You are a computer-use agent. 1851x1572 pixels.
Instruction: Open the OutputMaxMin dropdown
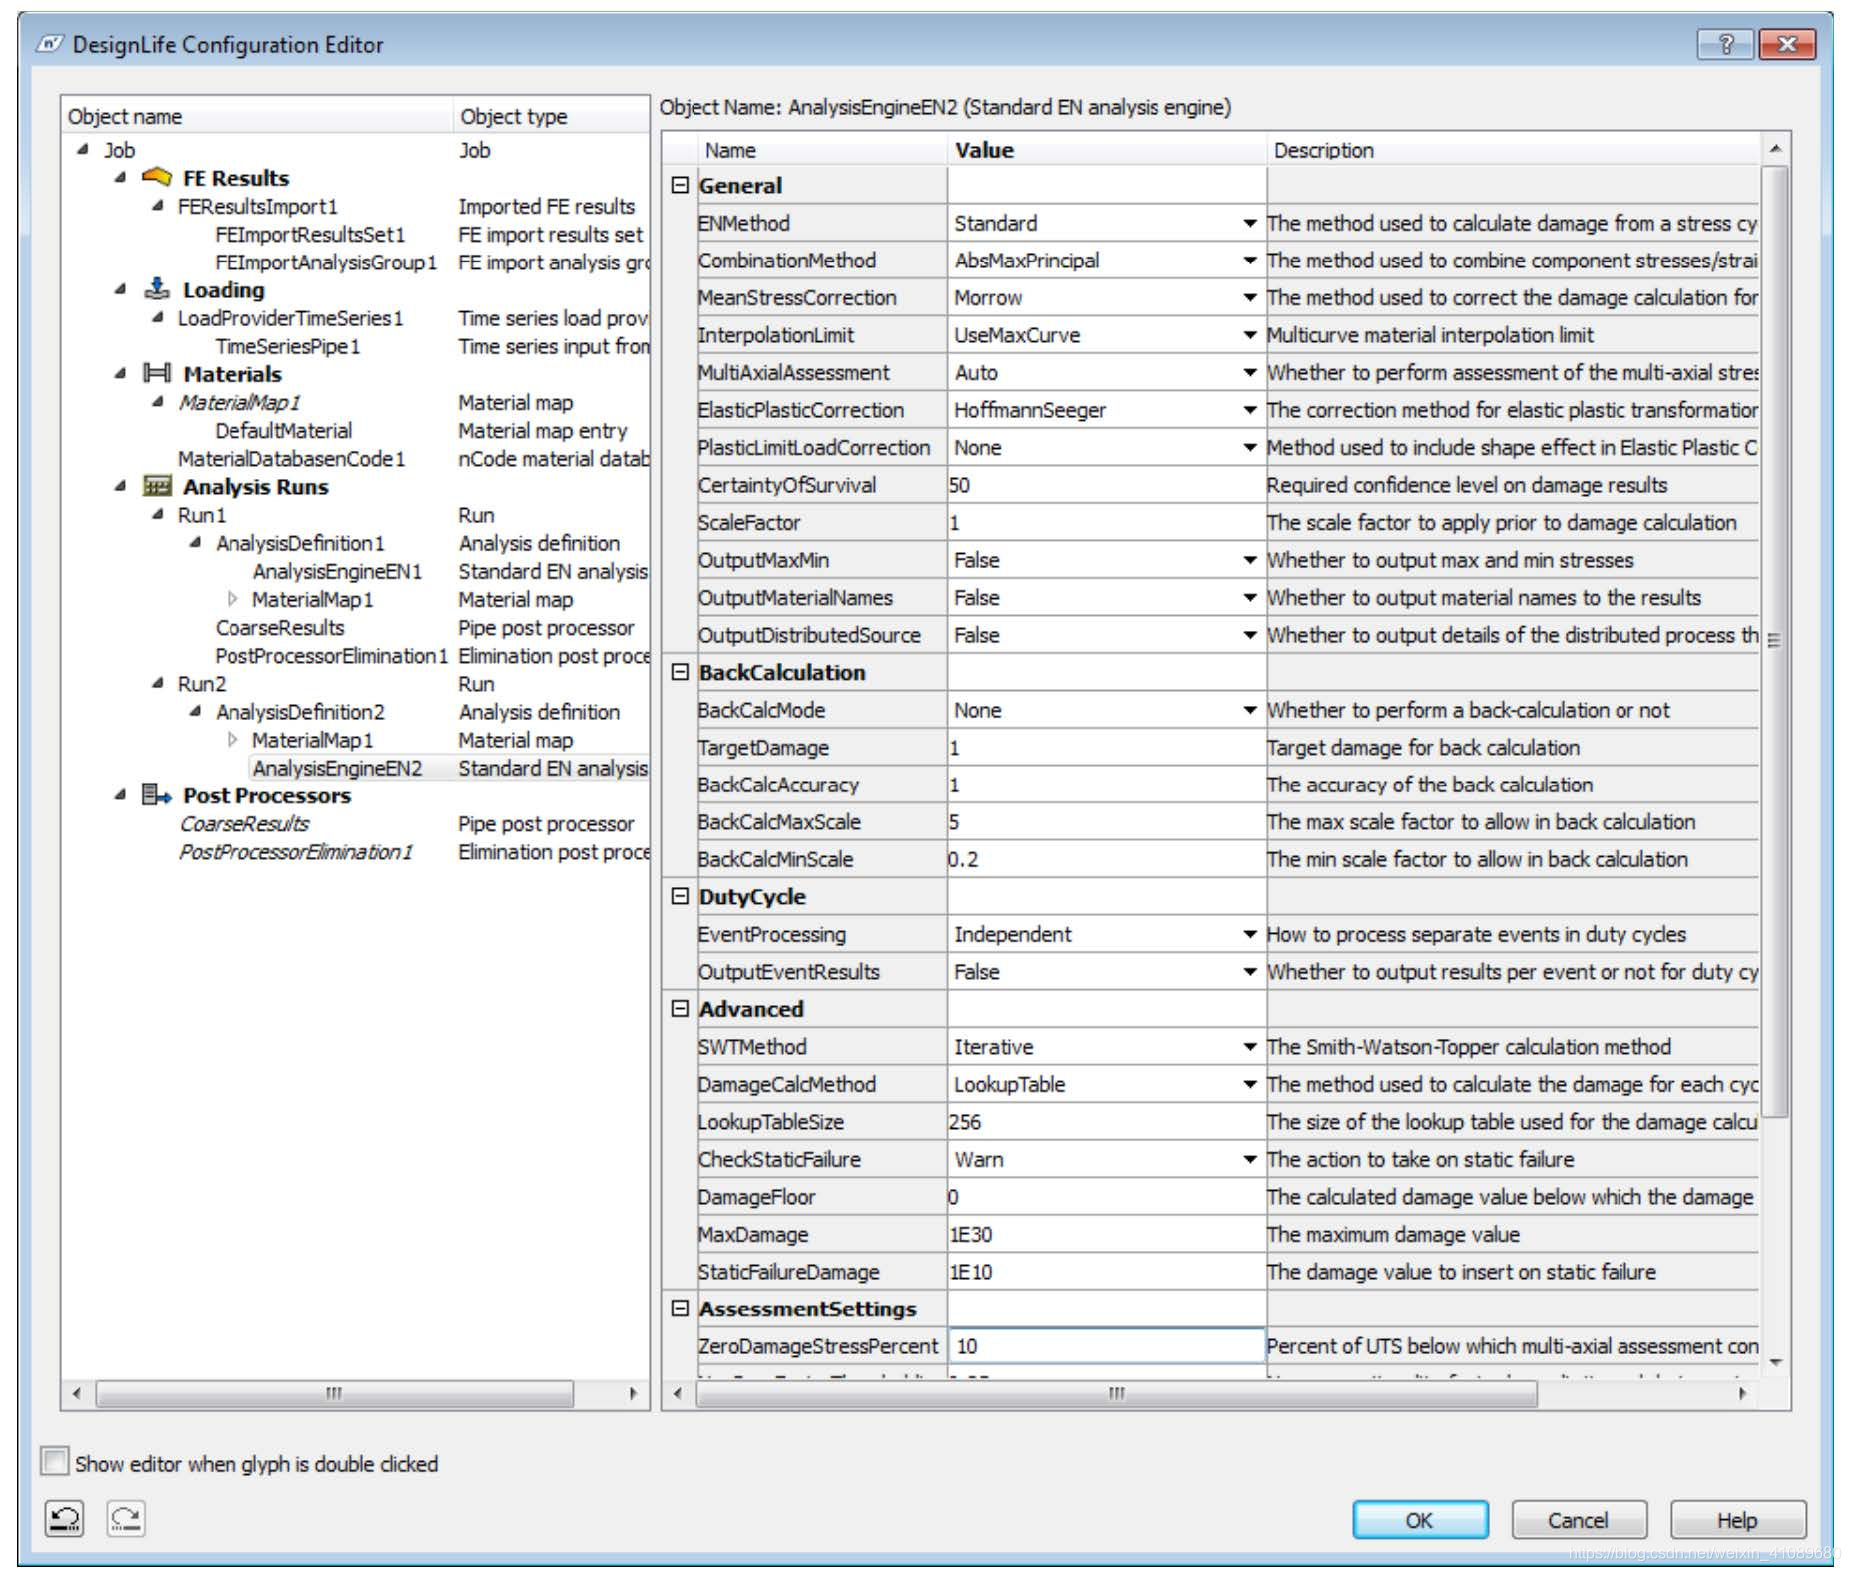click(x=1250, y=560)
